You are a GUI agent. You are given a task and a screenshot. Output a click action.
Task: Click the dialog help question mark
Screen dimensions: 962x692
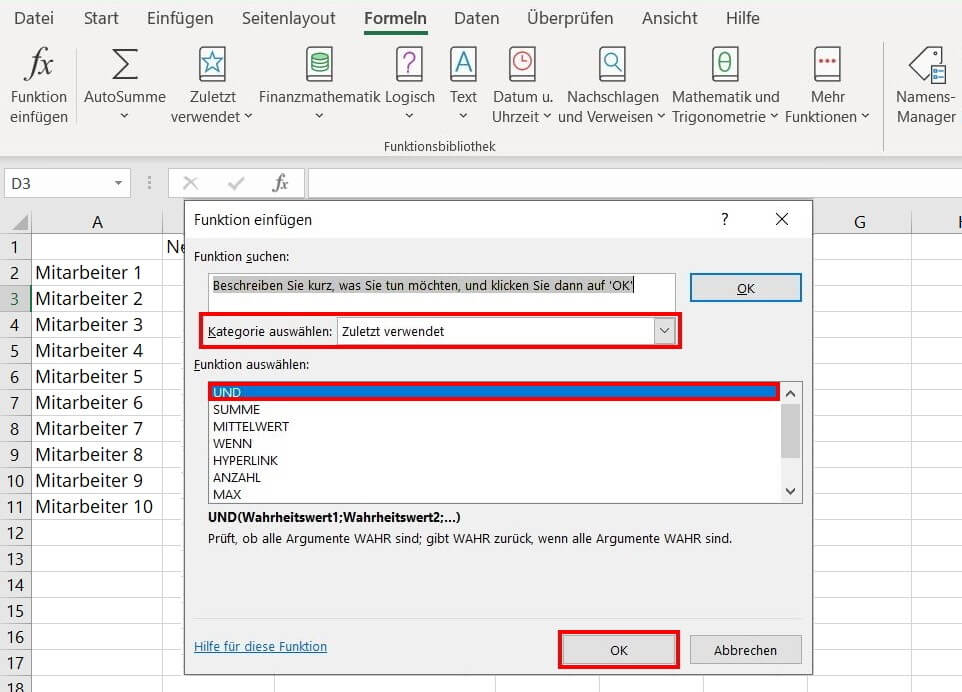click(725, 219)
